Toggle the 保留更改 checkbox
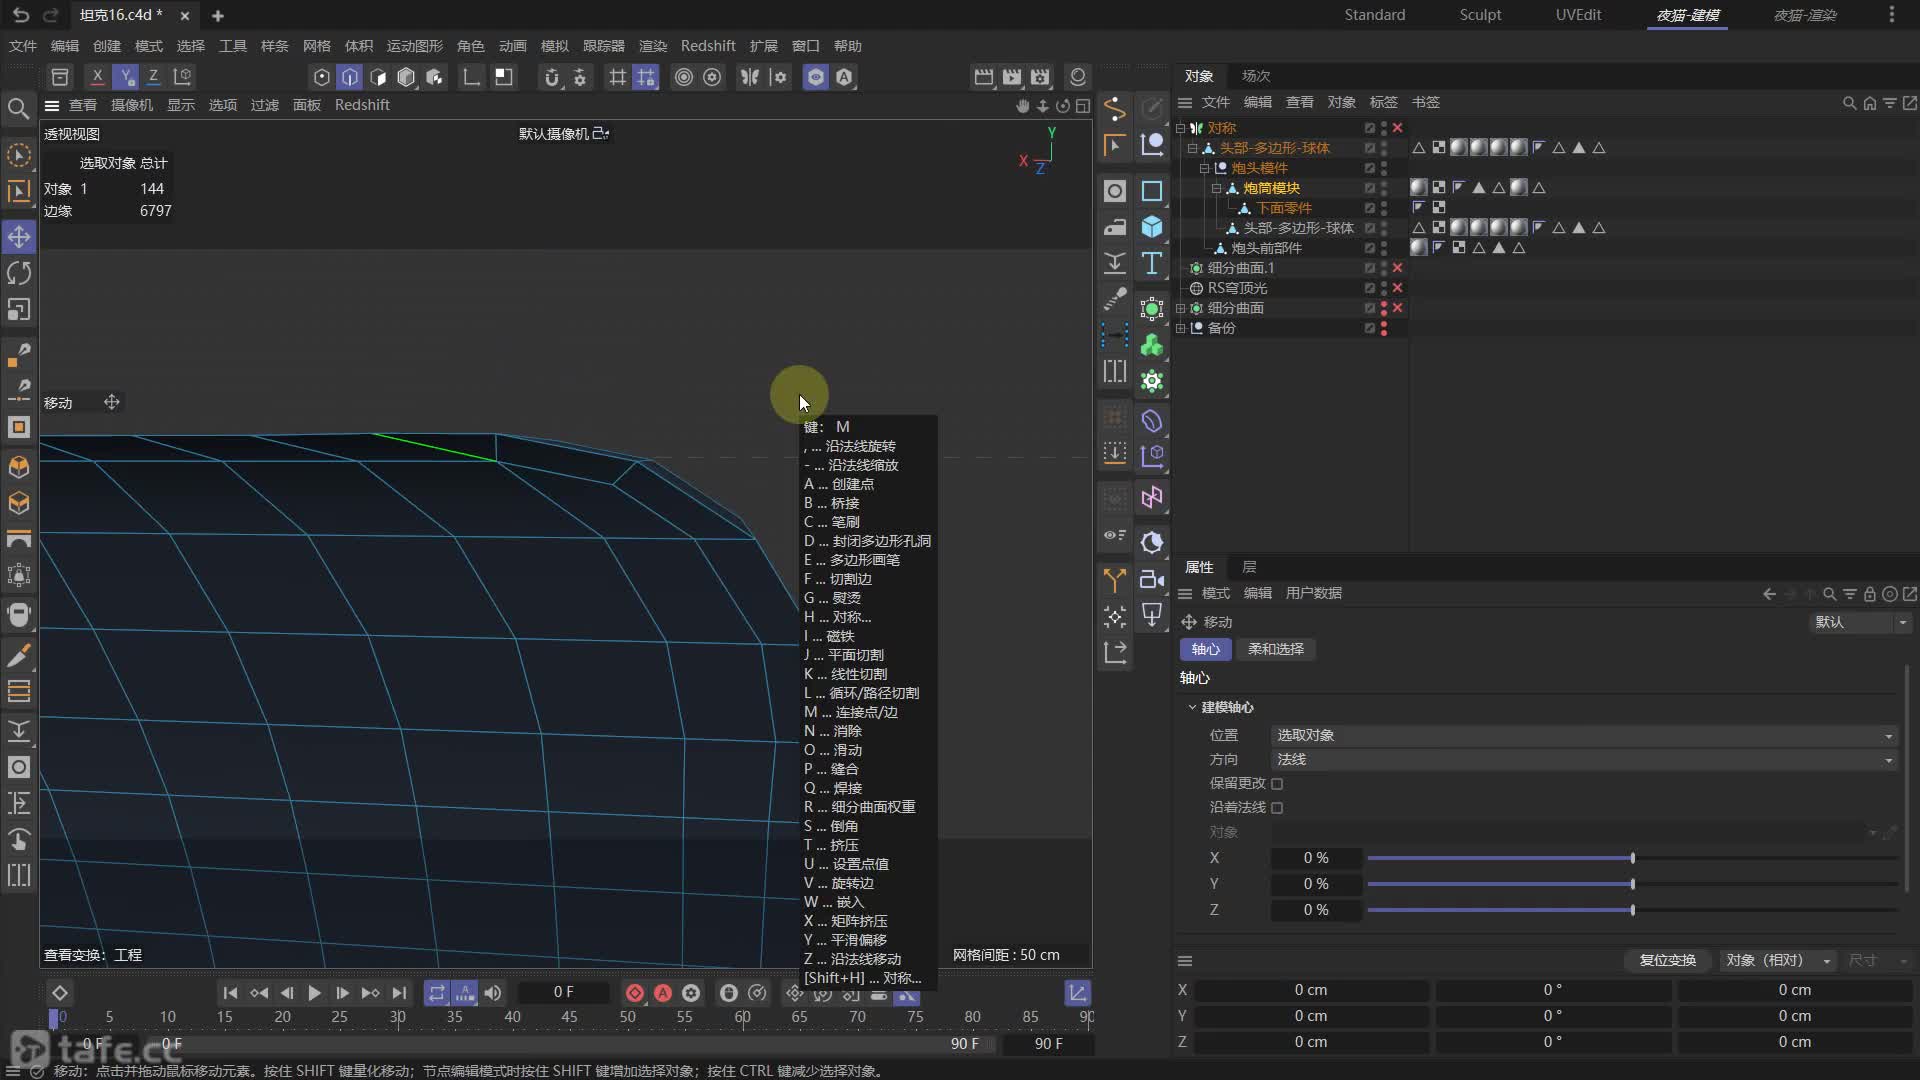Image resolution: width=1920 pixels, height=1080 pixels. (1277, 784)
